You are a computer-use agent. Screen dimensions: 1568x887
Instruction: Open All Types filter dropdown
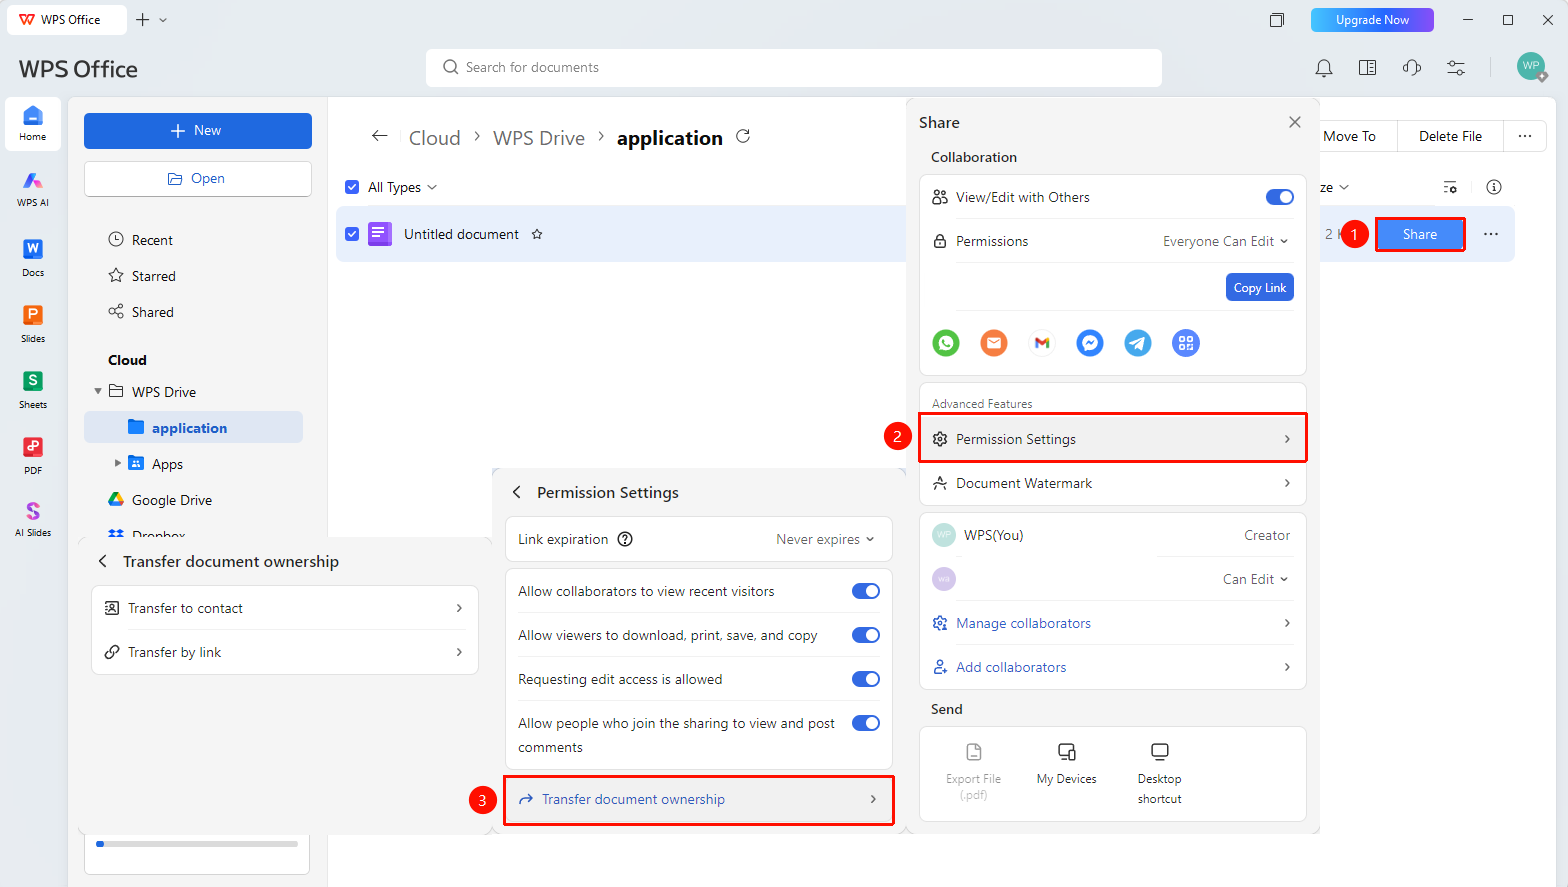click(402, 187)
